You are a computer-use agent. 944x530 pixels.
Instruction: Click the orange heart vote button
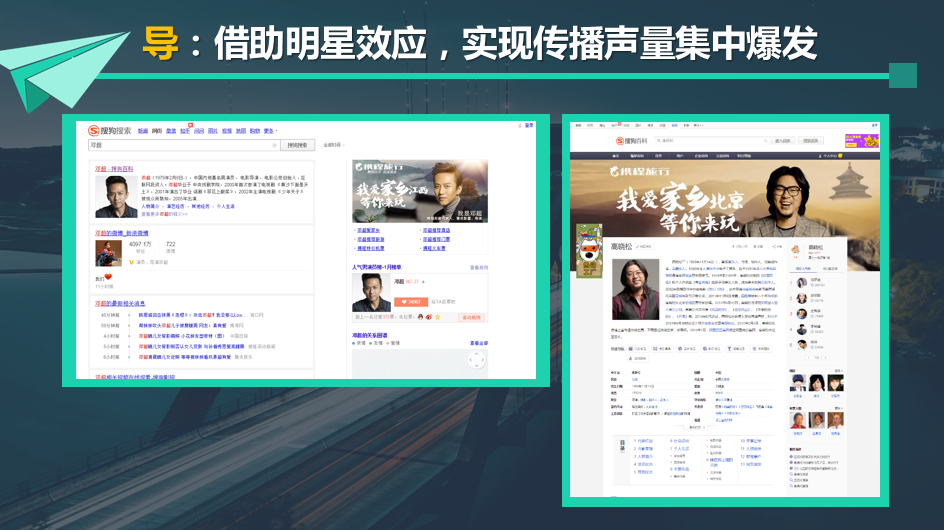point(411,302)
